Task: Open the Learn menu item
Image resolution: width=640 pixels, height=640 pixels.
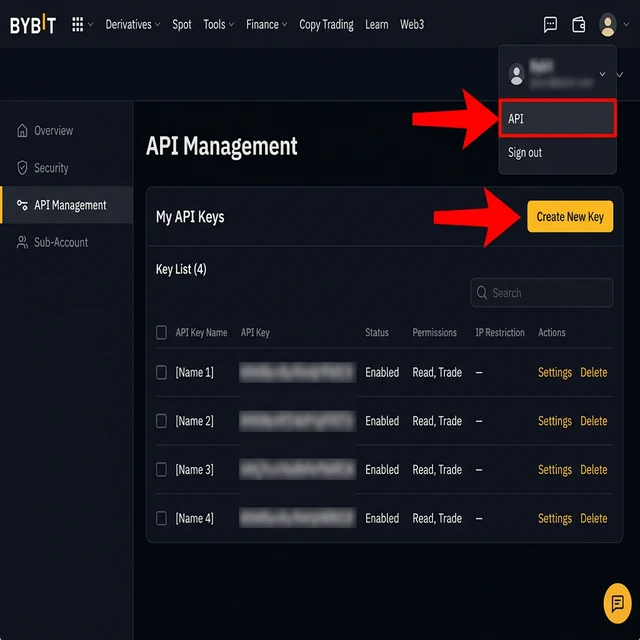Action: (x=376, y=24)
